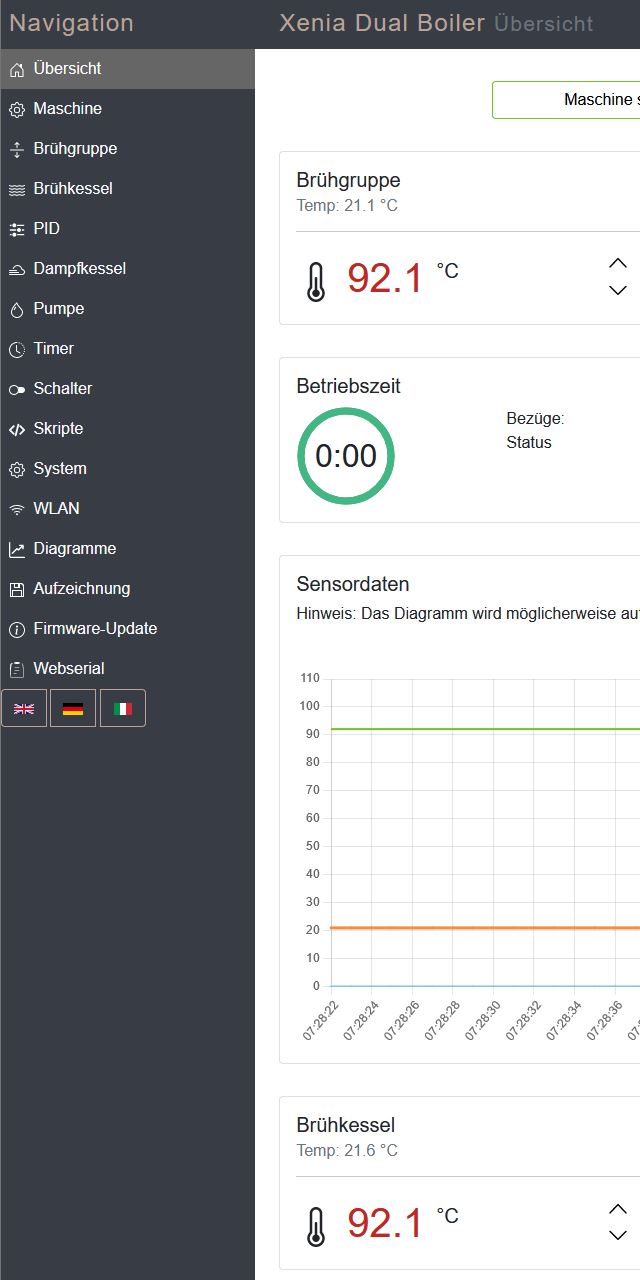Viewport: 640px width, 1280px height.
Task: Click the 07:28:22 chart axis label
Action: (321, 1019)
